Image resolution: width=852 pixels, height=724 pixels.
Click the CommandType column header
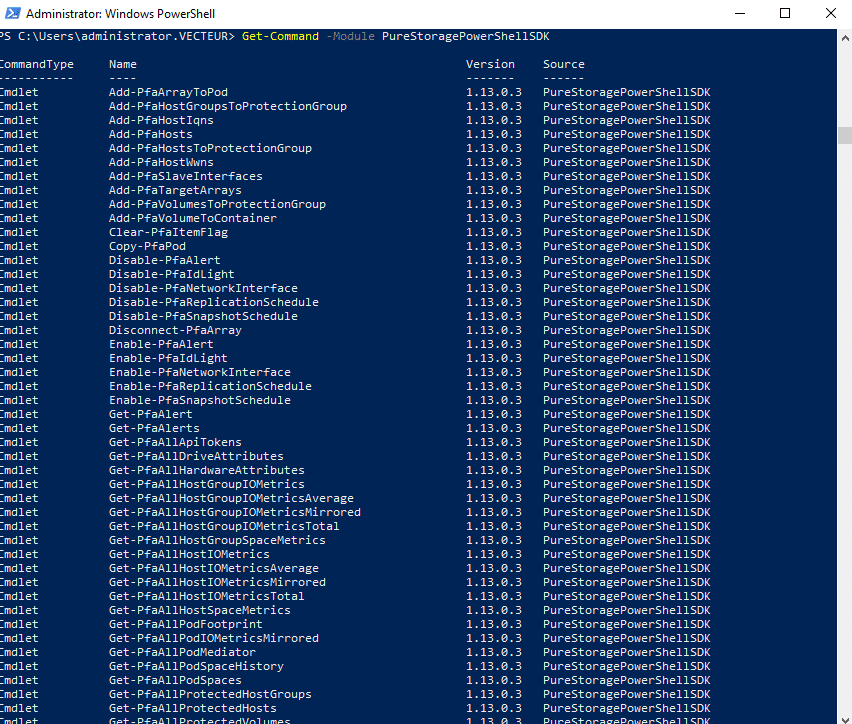click(x=37, y=63)
